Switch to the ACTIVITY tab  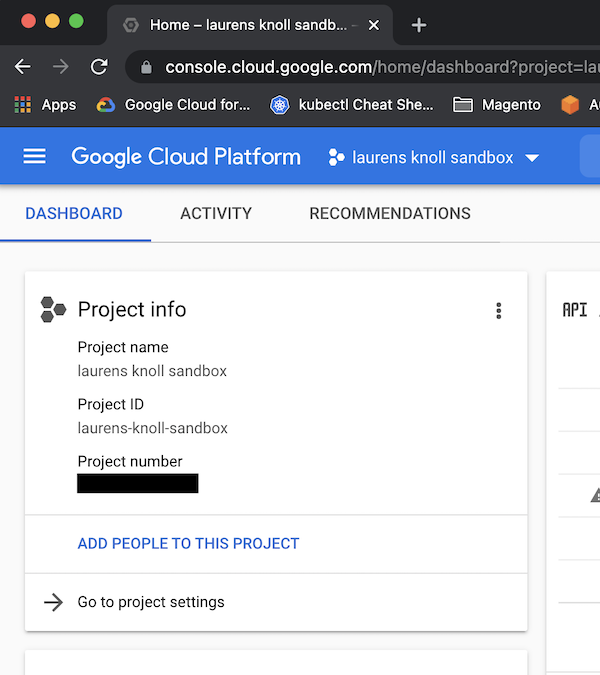(x=216, y=214)
